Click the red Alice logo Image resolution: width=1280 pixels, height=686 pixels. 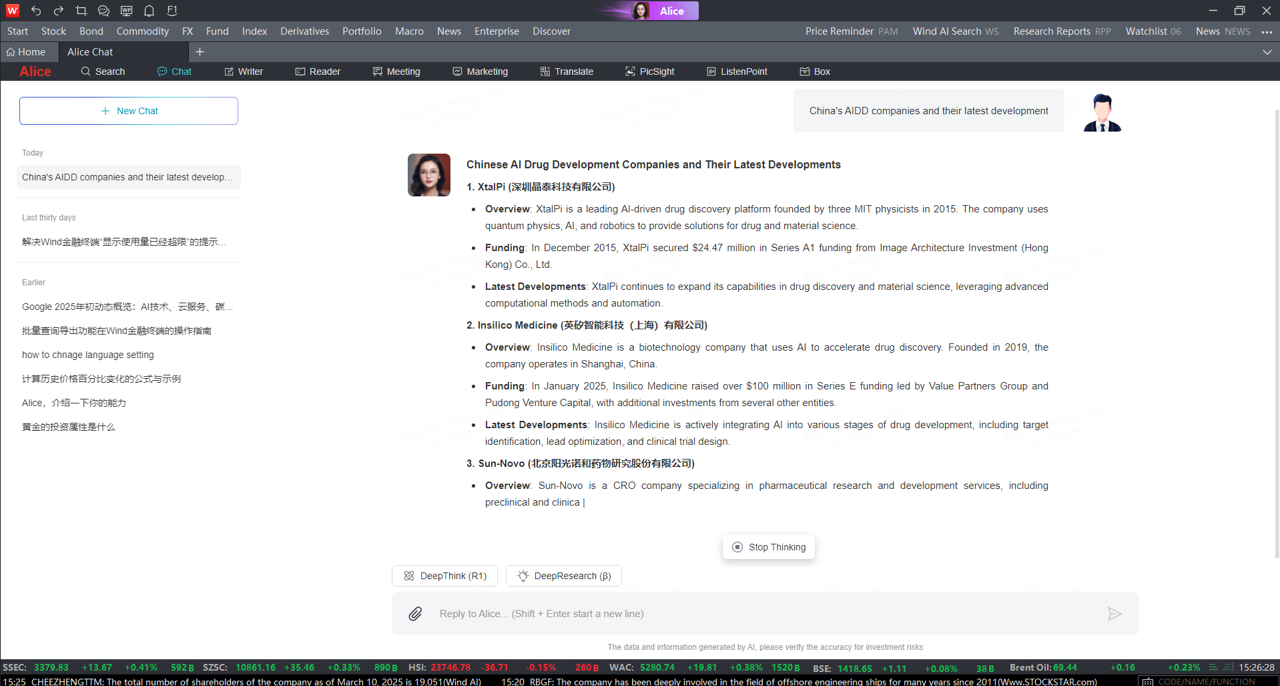pyautogui.click(x=35, y=72)
